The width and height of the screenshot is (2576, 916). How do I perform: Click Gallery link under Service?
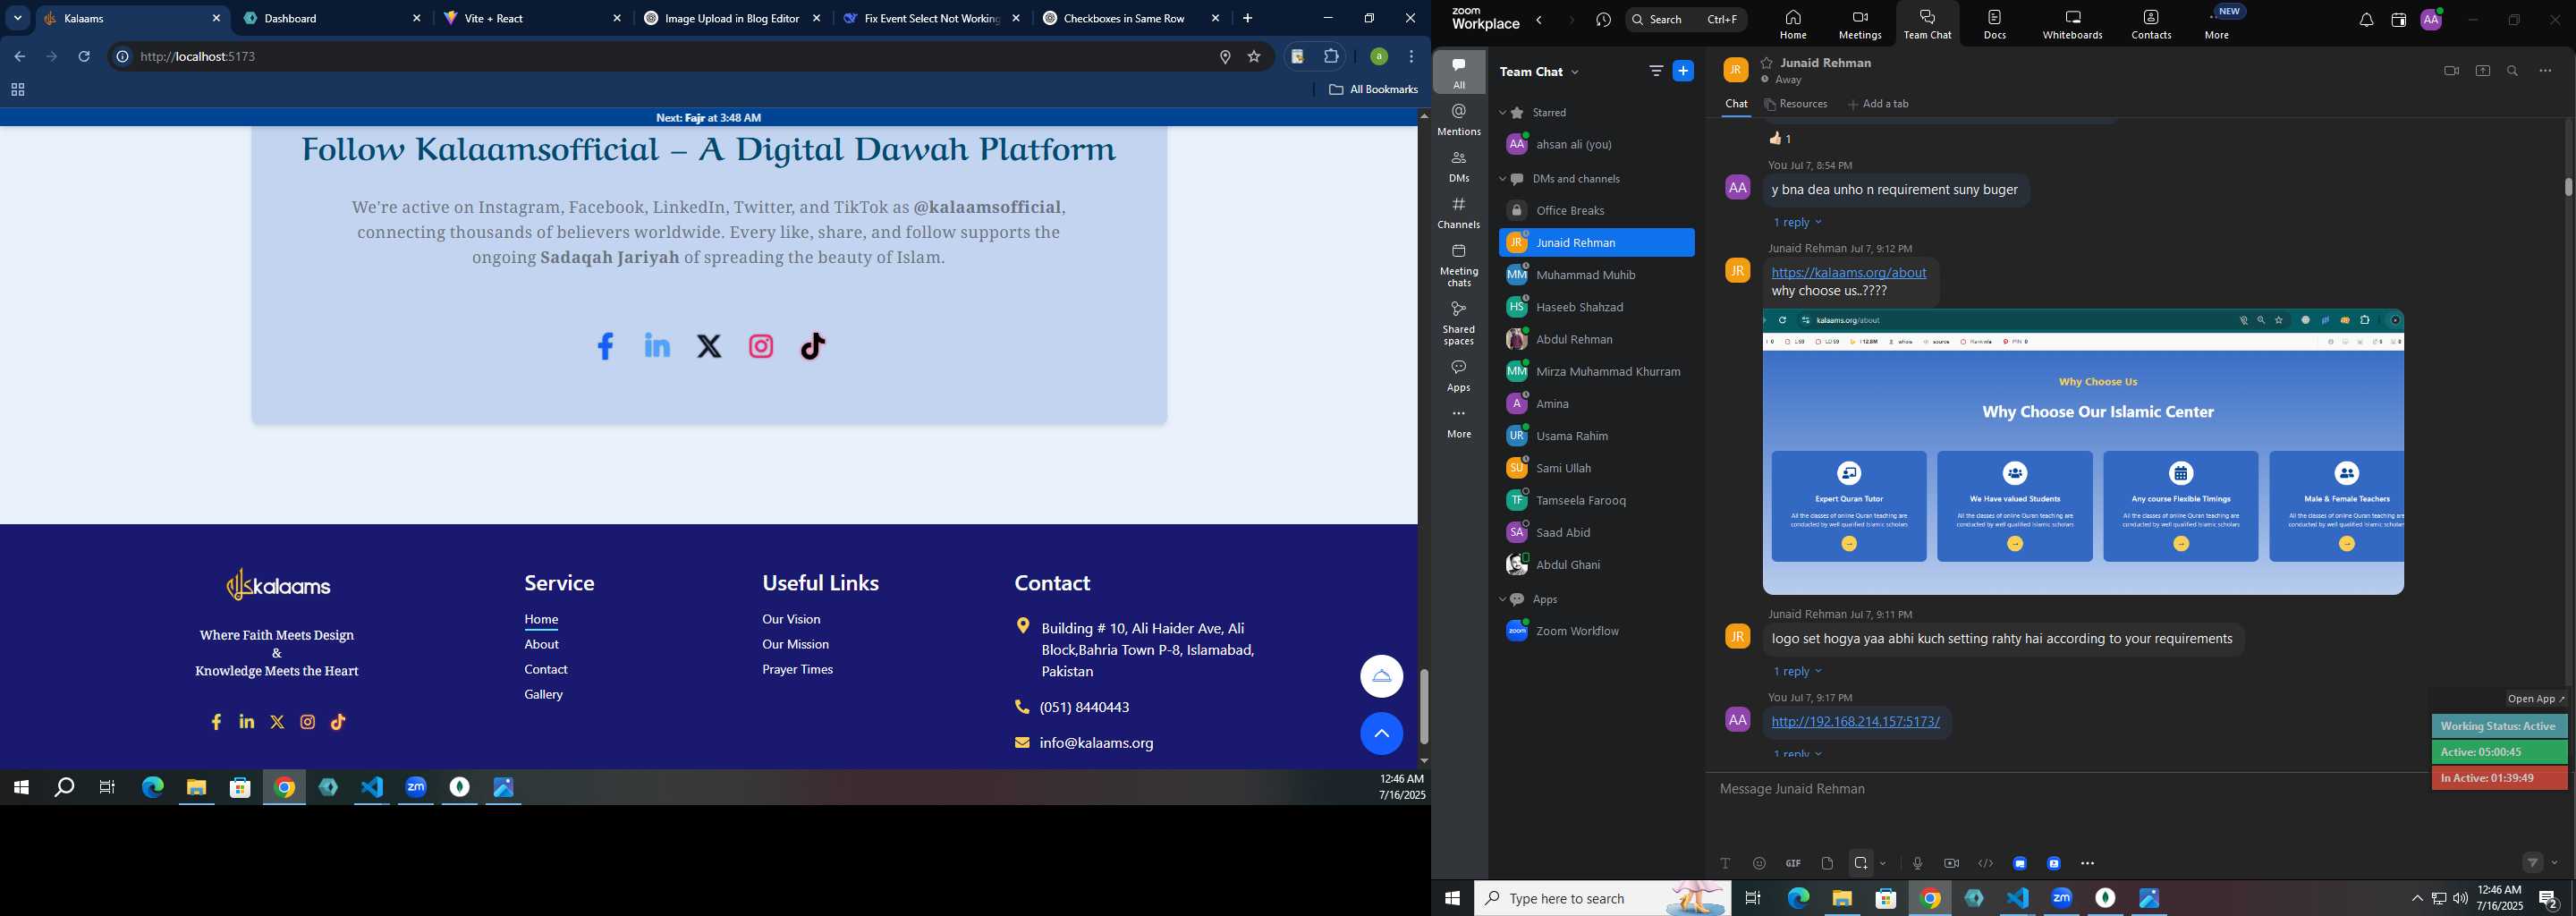[x=543, y=694]
